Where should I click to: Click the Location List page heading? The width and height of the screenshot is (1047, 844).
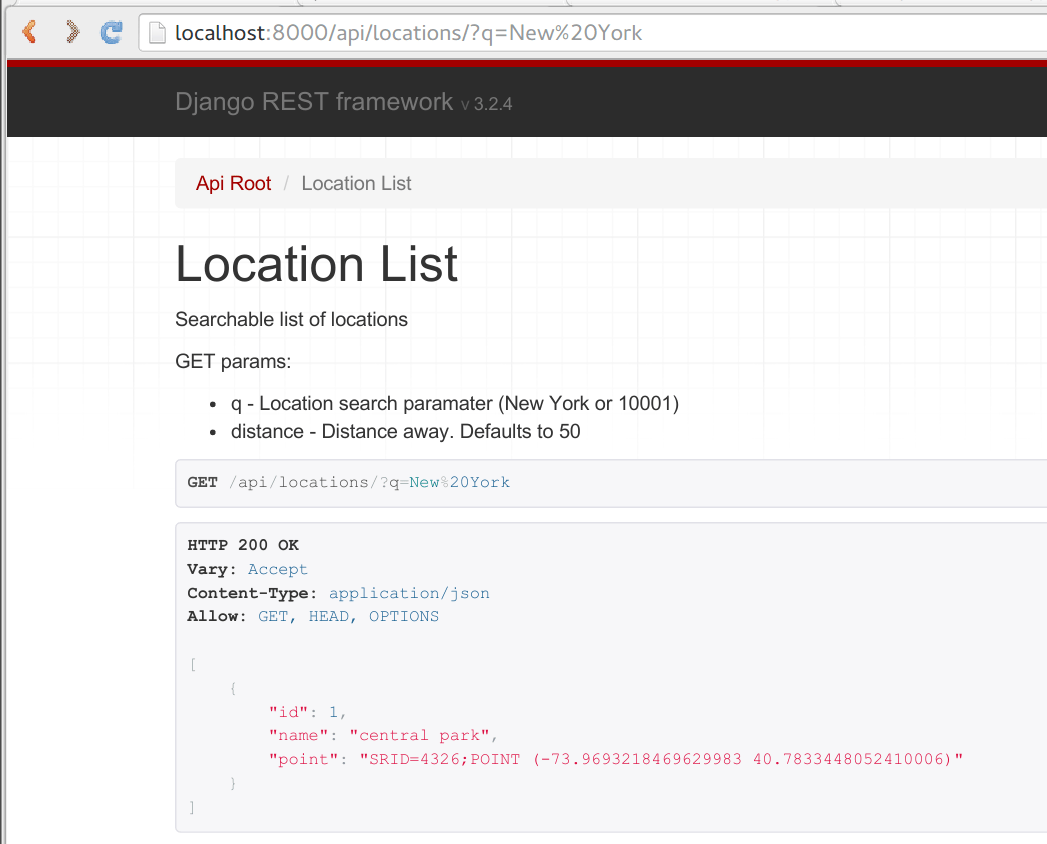tap(316, 264)
